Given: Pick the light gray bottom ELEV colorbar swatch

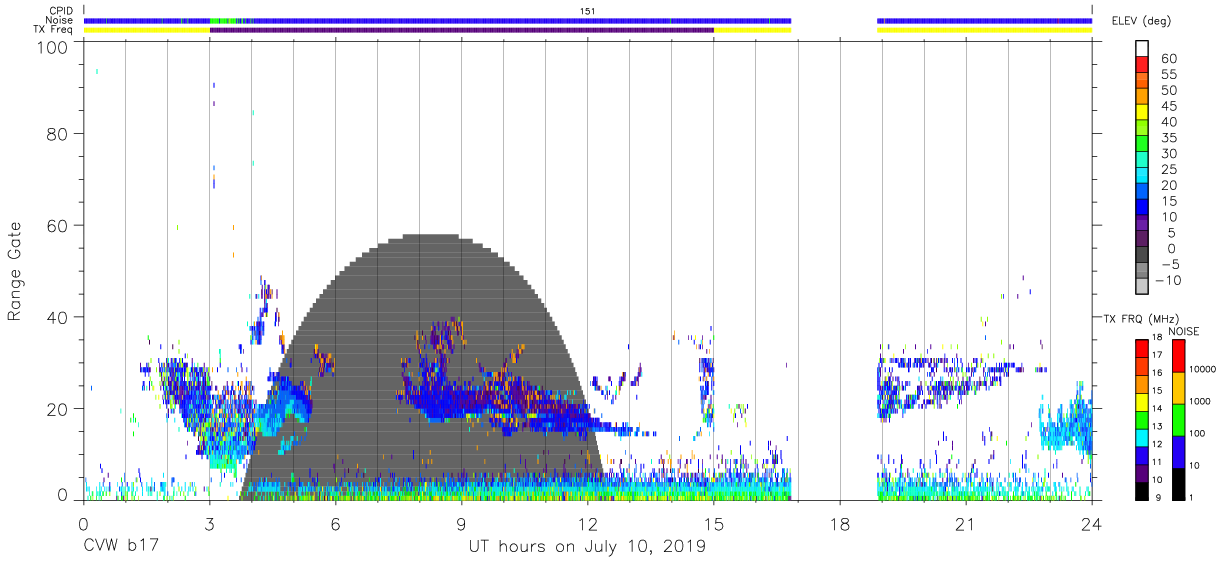Looking at the screenshot, I should click(1142, 287).
